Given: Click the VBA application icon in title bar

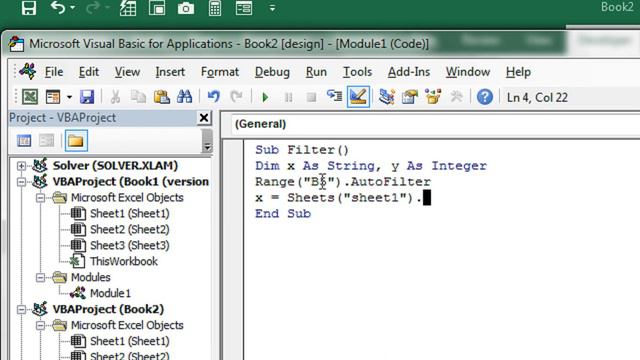Looking at the screenshot, I should (x=16, y=44).
